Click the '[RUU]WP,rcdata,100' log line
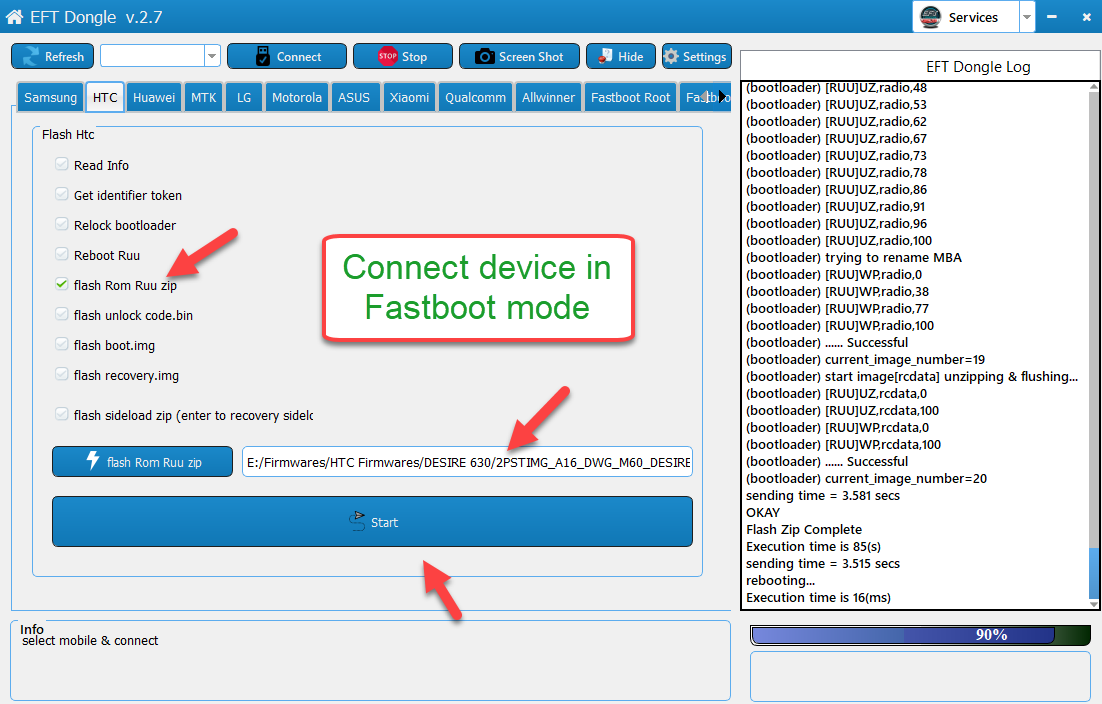The height and width of the screenshot is (704, 1102). point(843,444)
